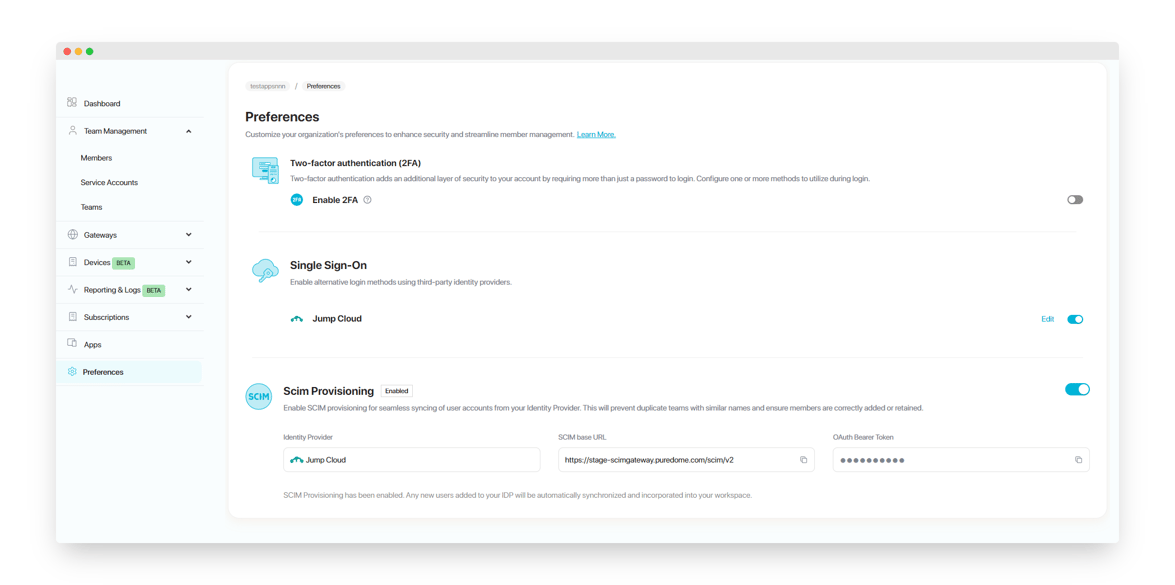This screenshot has width=1175, height=585.
Task: Select the Devices sidebar icon
Action: click(x=71, y=262)
